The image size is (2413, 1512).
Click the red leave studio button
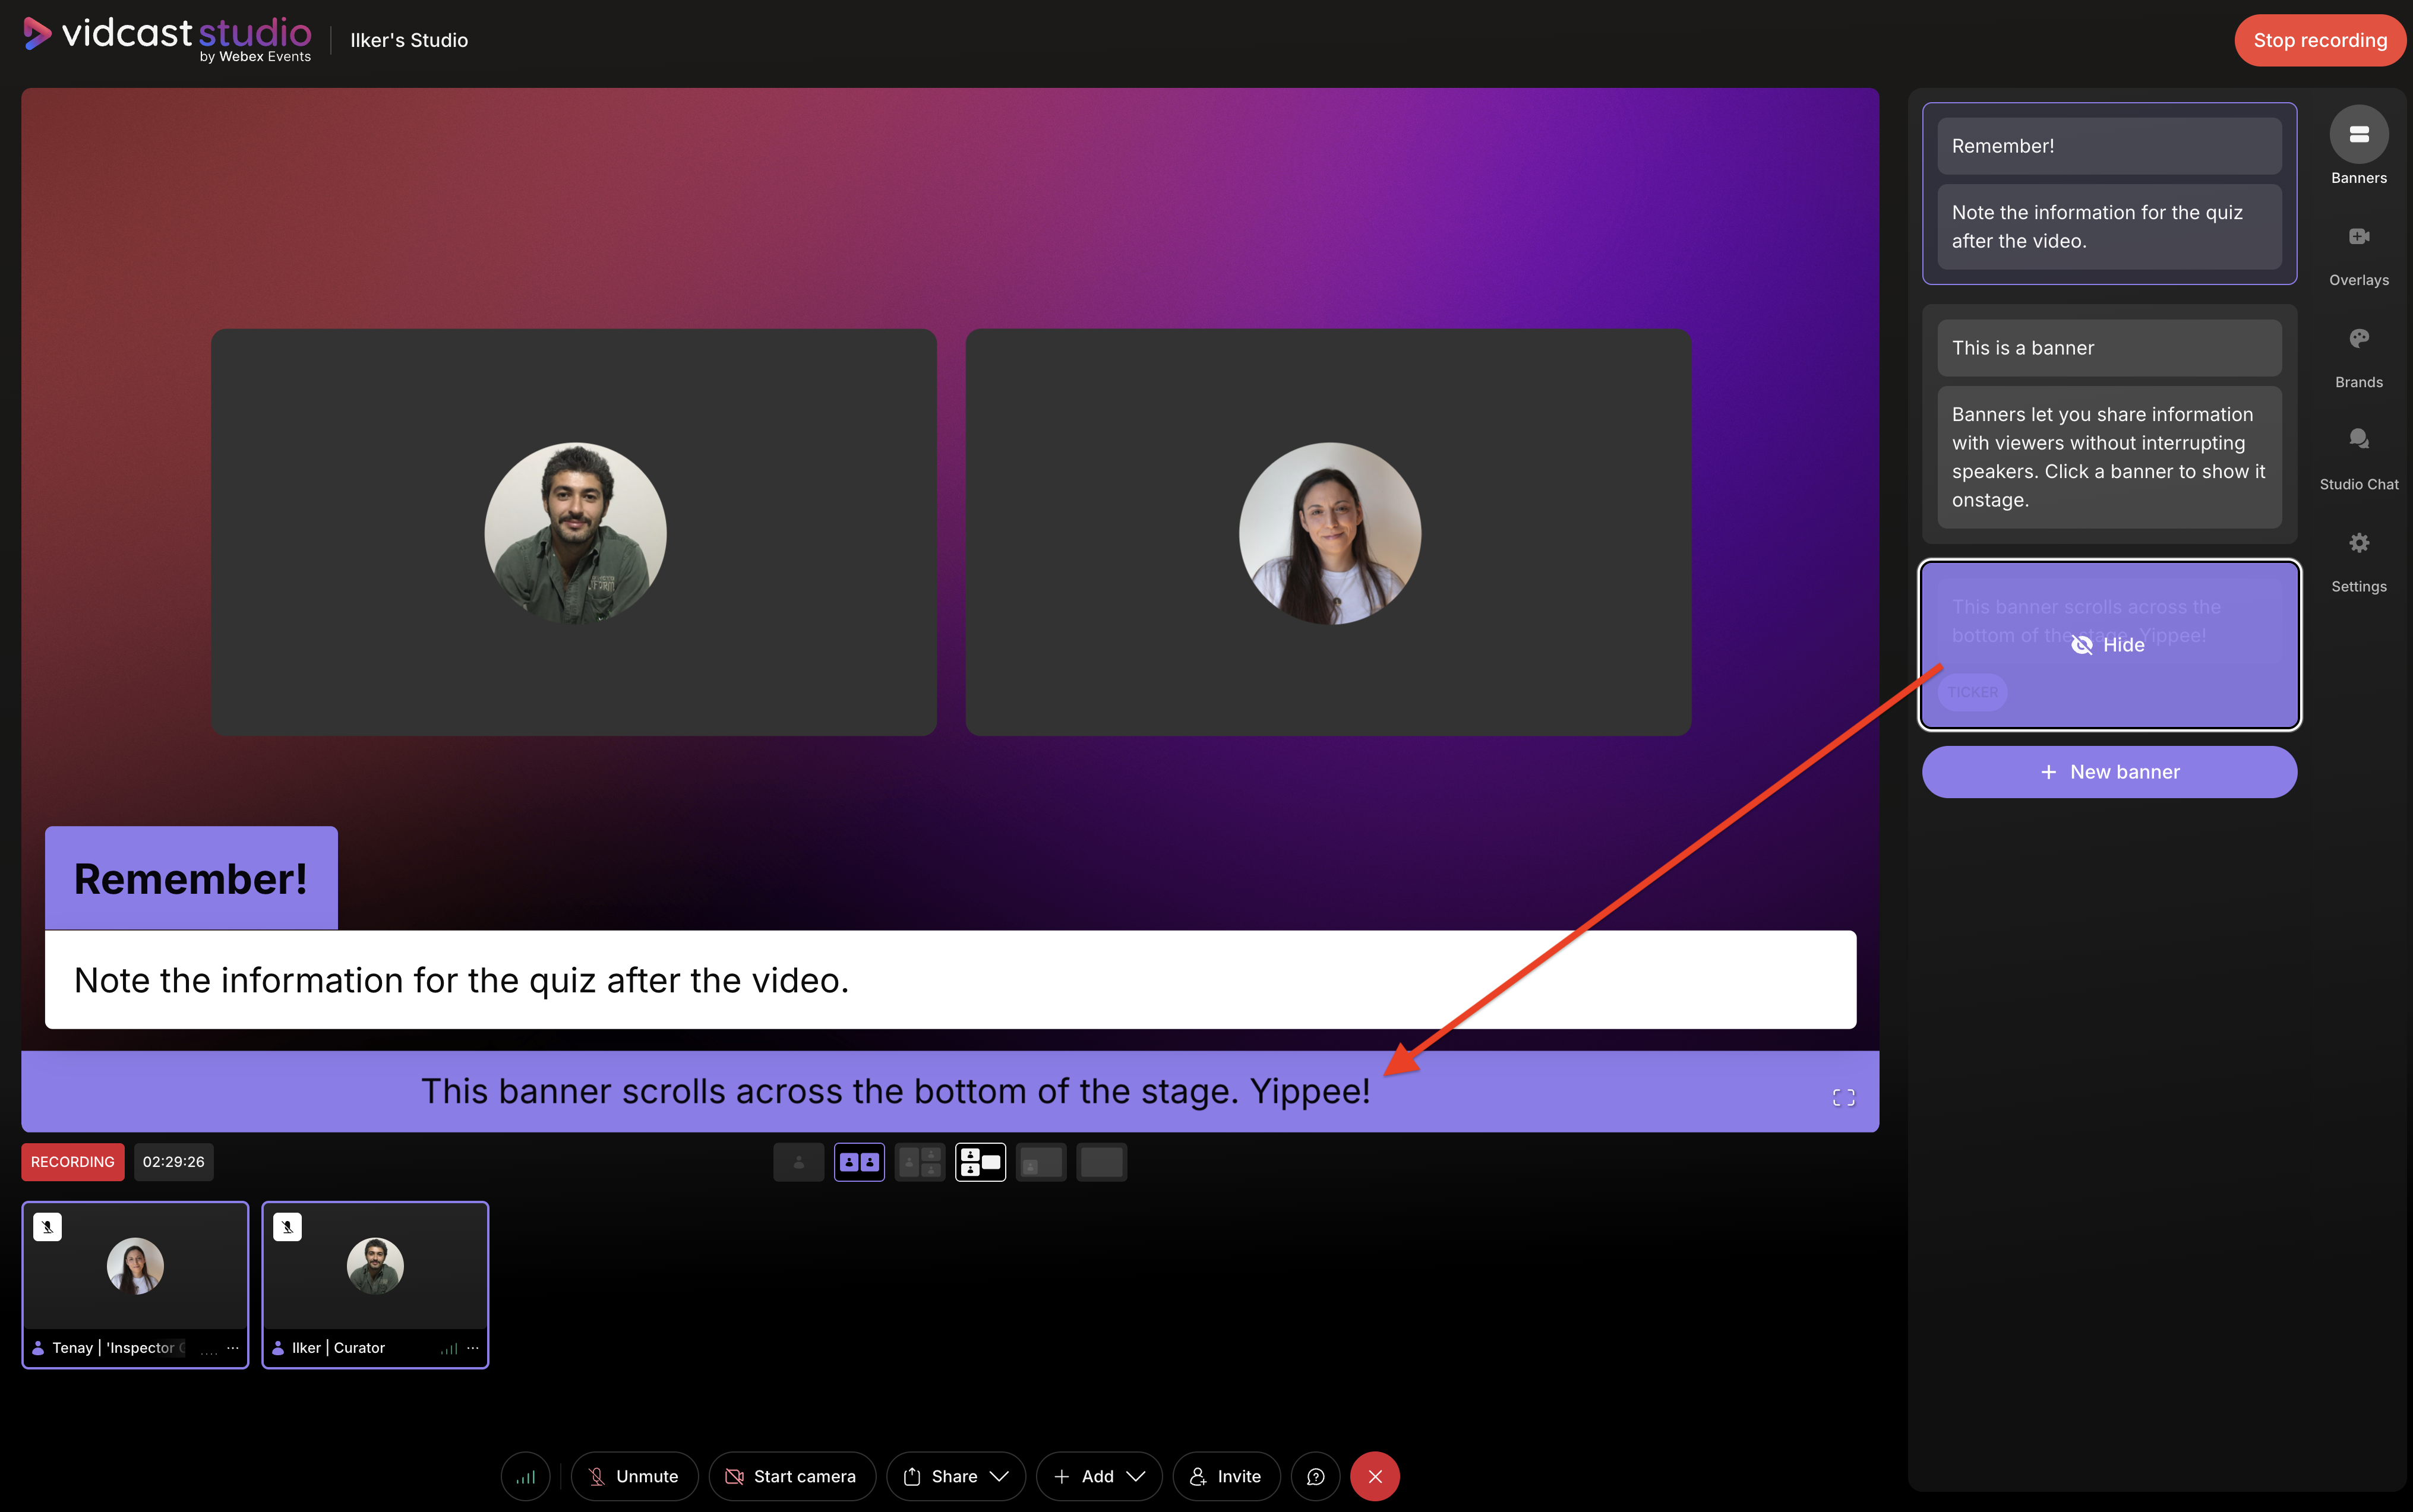click(1375, 1476)
